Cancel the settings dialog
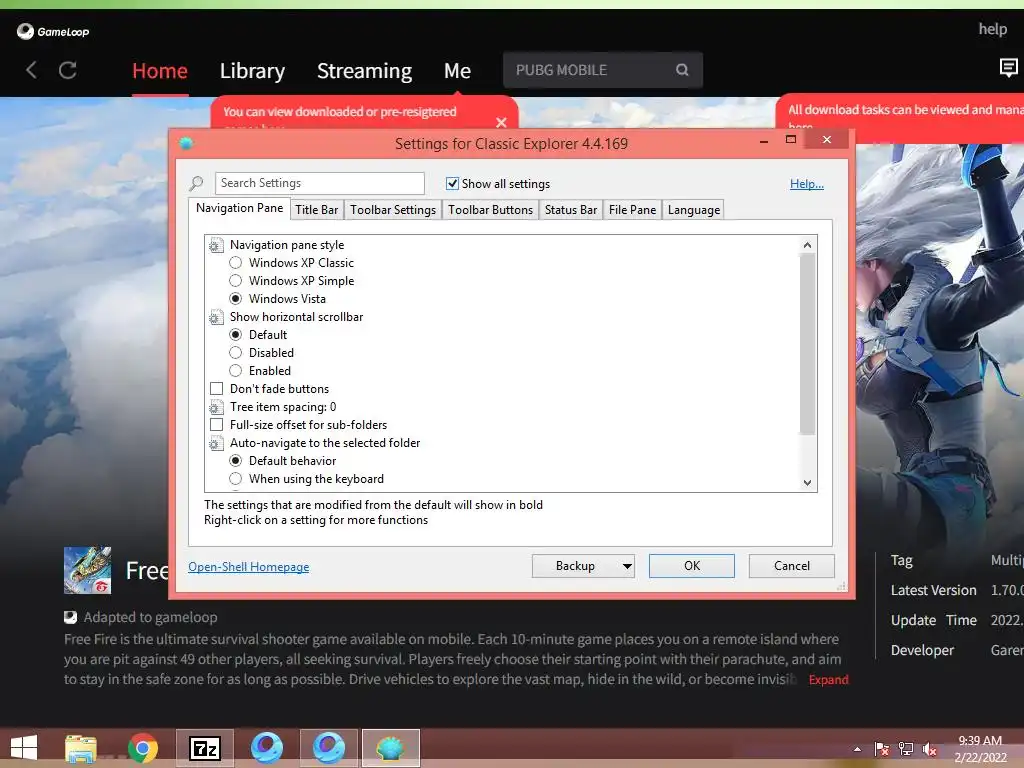The image size is (1024, 768). [792, 566]
